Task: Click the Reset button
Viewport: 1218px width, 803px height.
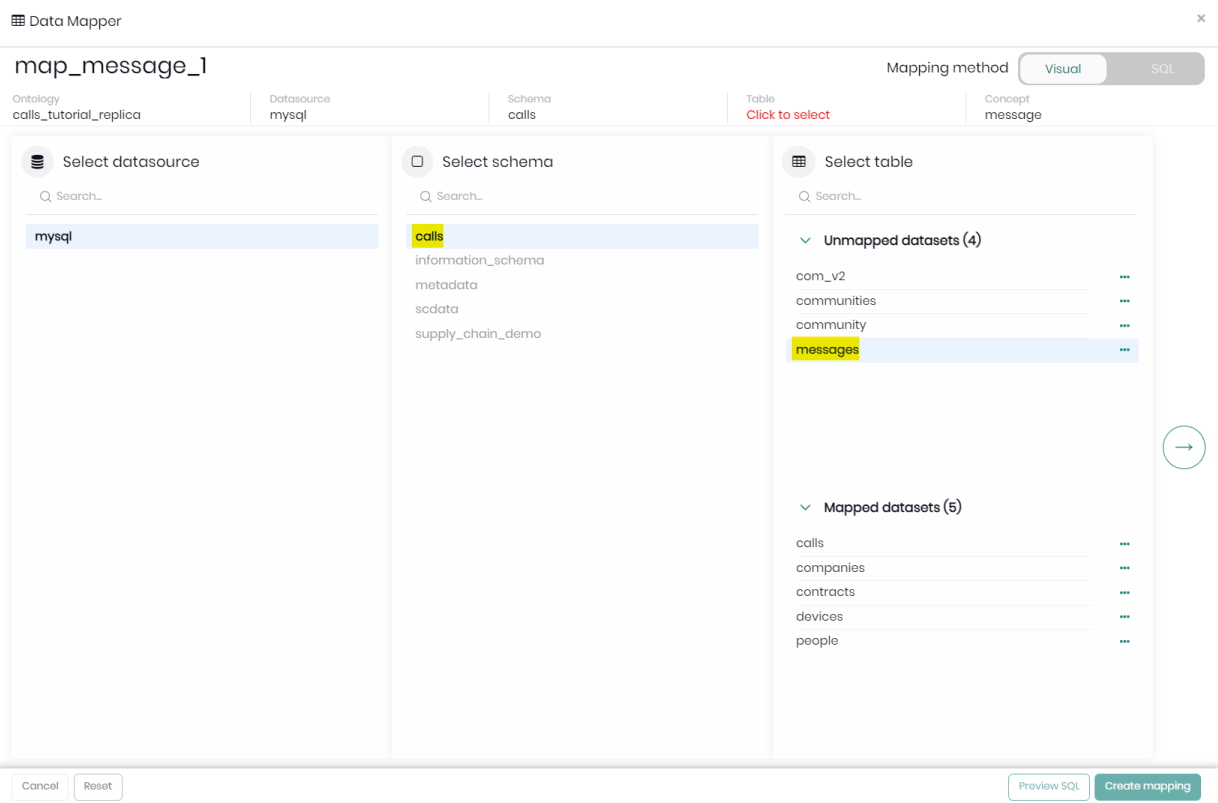Action: [x=98, y=786]
